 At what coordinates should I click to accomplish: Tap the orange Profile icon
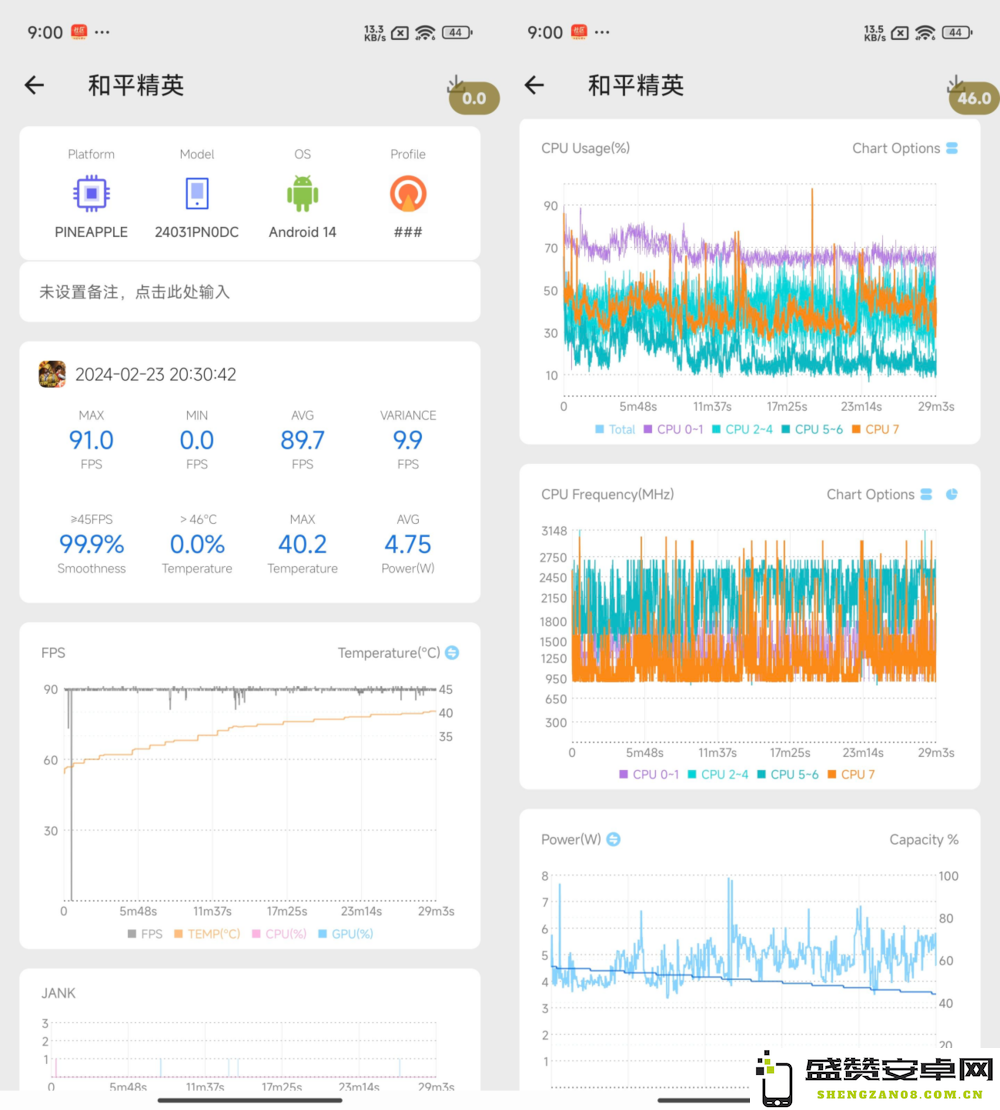408,193
